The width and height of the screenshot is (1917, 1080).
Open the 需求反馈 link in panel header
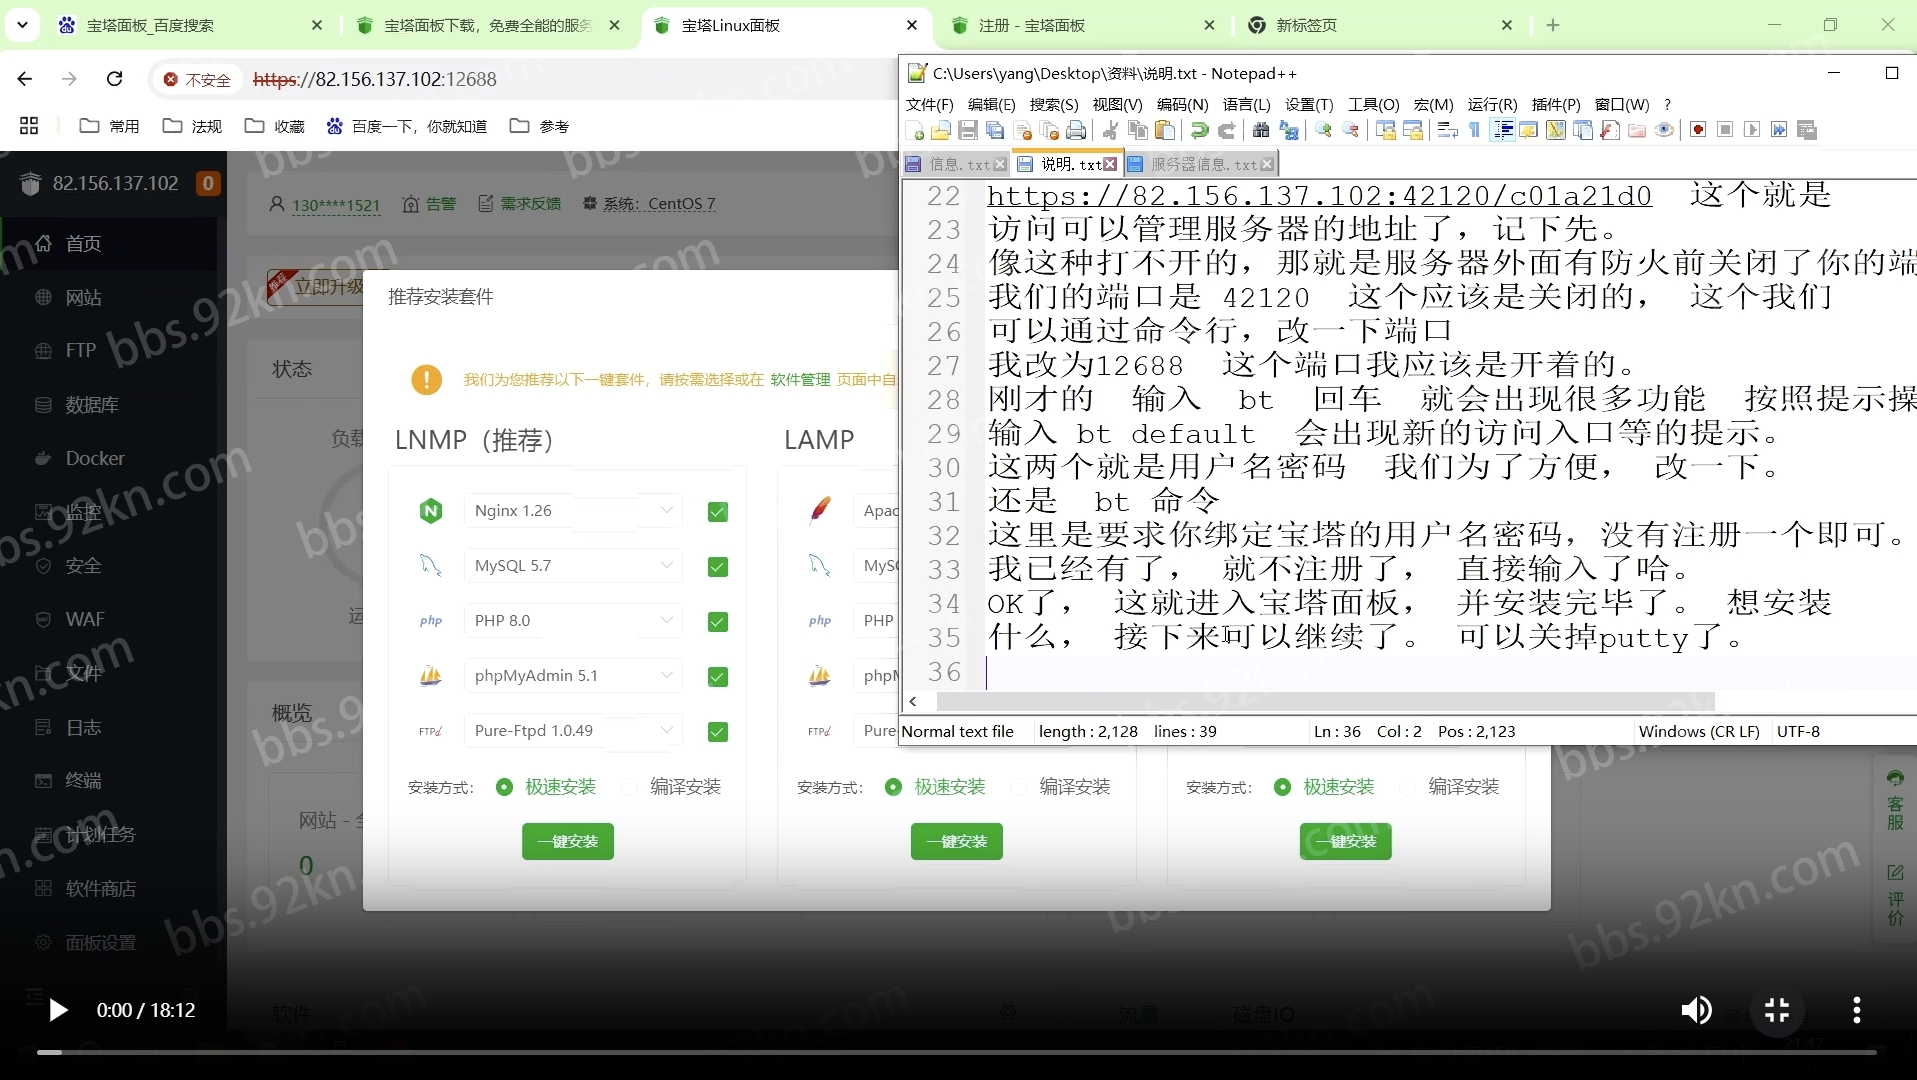519,203
